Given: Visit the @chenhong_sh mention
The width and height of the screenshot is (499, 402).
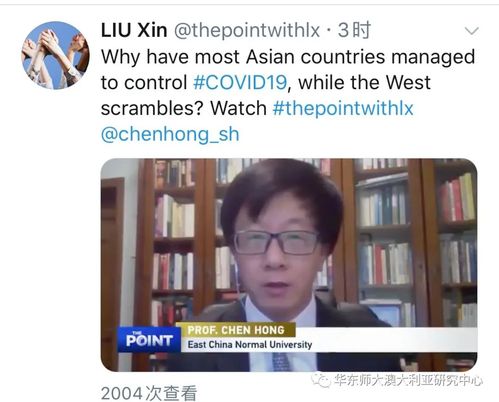Looking at the screenshot, I should pyautogui.click(x=170, y=134).
